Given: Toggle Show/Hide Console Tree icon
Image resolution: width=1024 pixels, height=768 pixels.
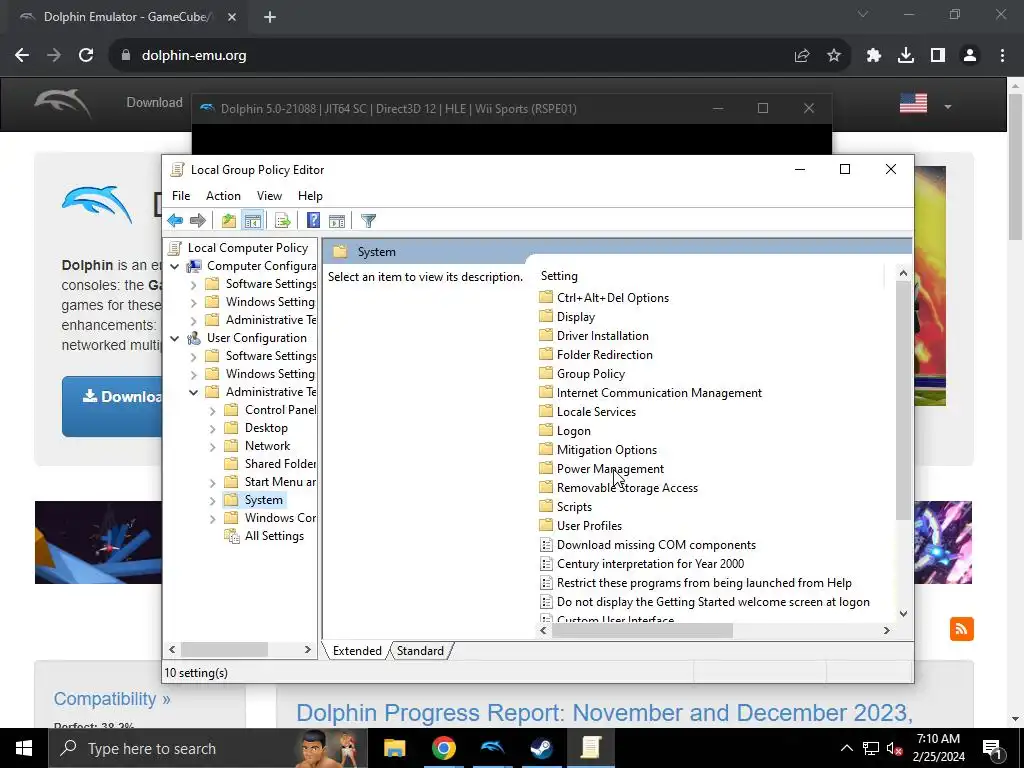Looking at the screenshot, I should [253, 221].
